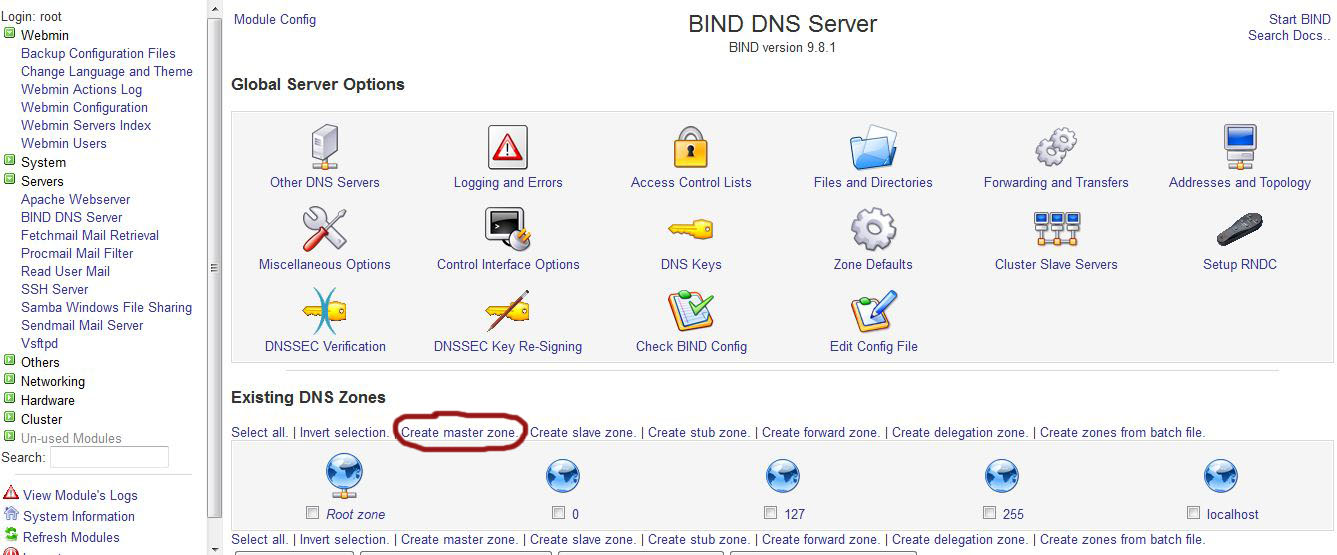
Task: Click the sidebar vertical scrollbar
Action: (x=214, y=268)
